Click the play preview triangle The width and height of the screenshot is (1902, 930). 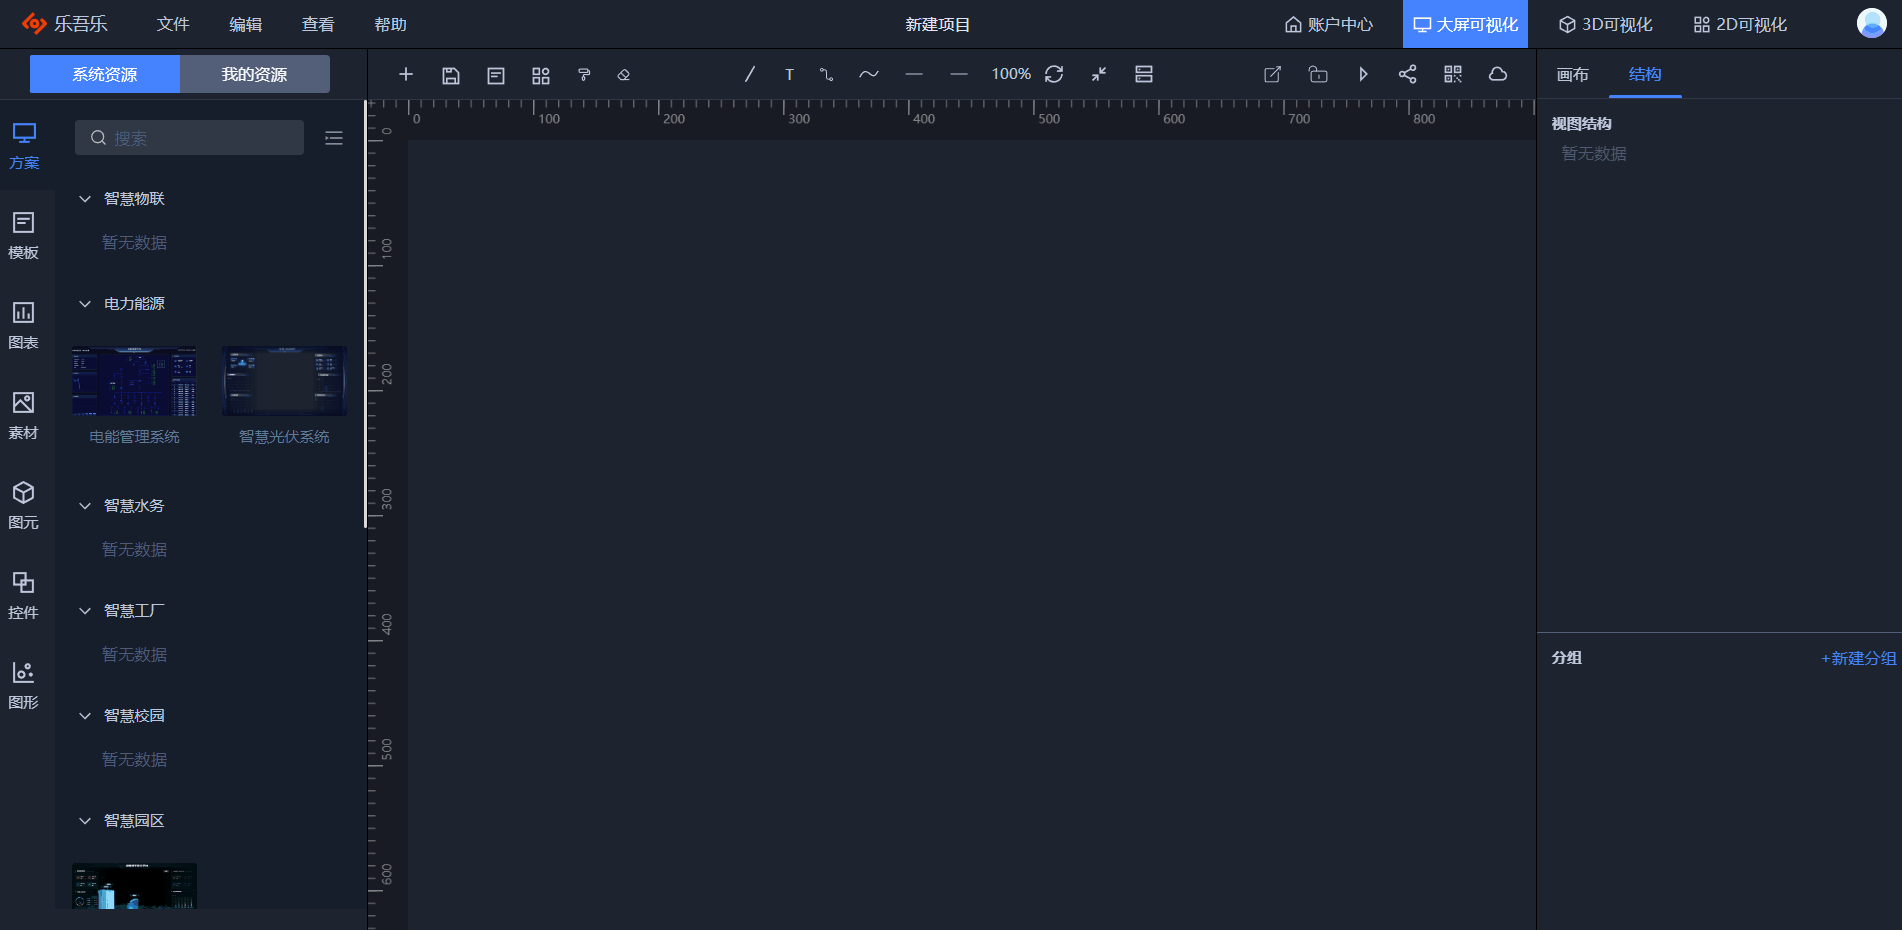coord(1363,74)
